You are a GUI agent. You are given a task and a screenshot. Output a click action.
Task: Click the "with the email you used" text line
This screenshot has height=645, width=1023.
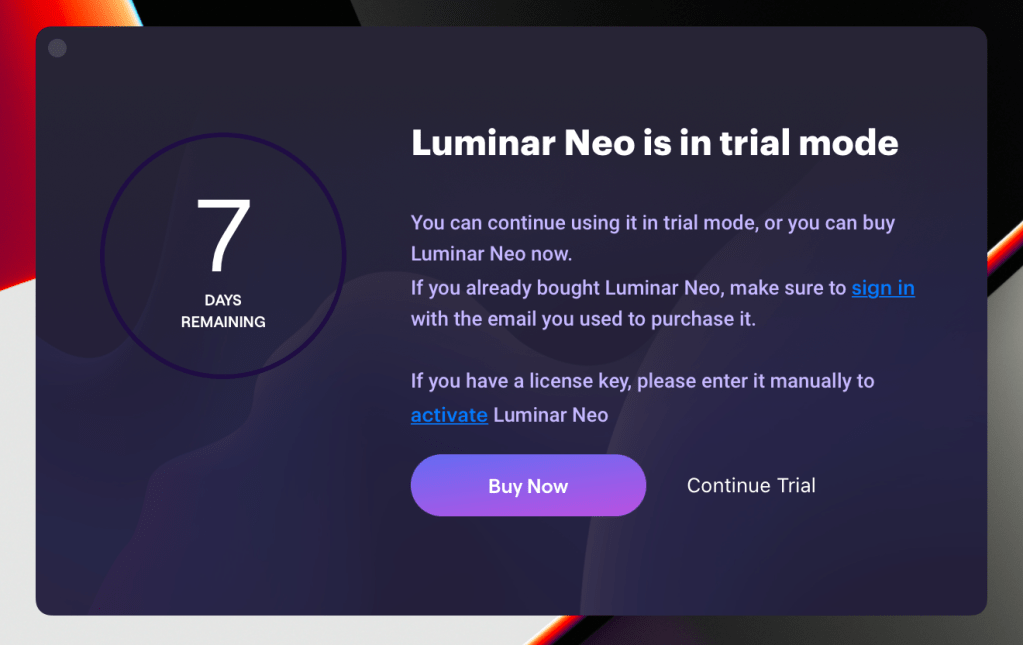[x=583, y=320]
